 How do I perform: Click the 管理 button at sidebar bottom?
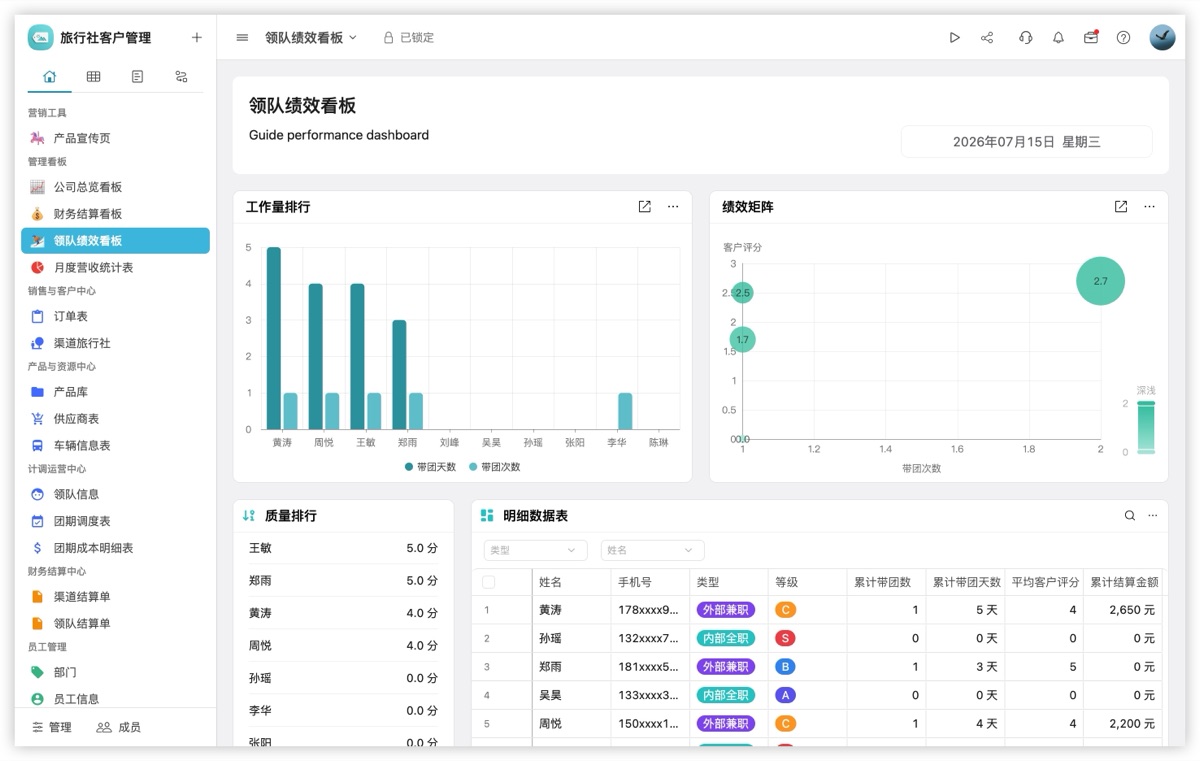pos(52,727)
